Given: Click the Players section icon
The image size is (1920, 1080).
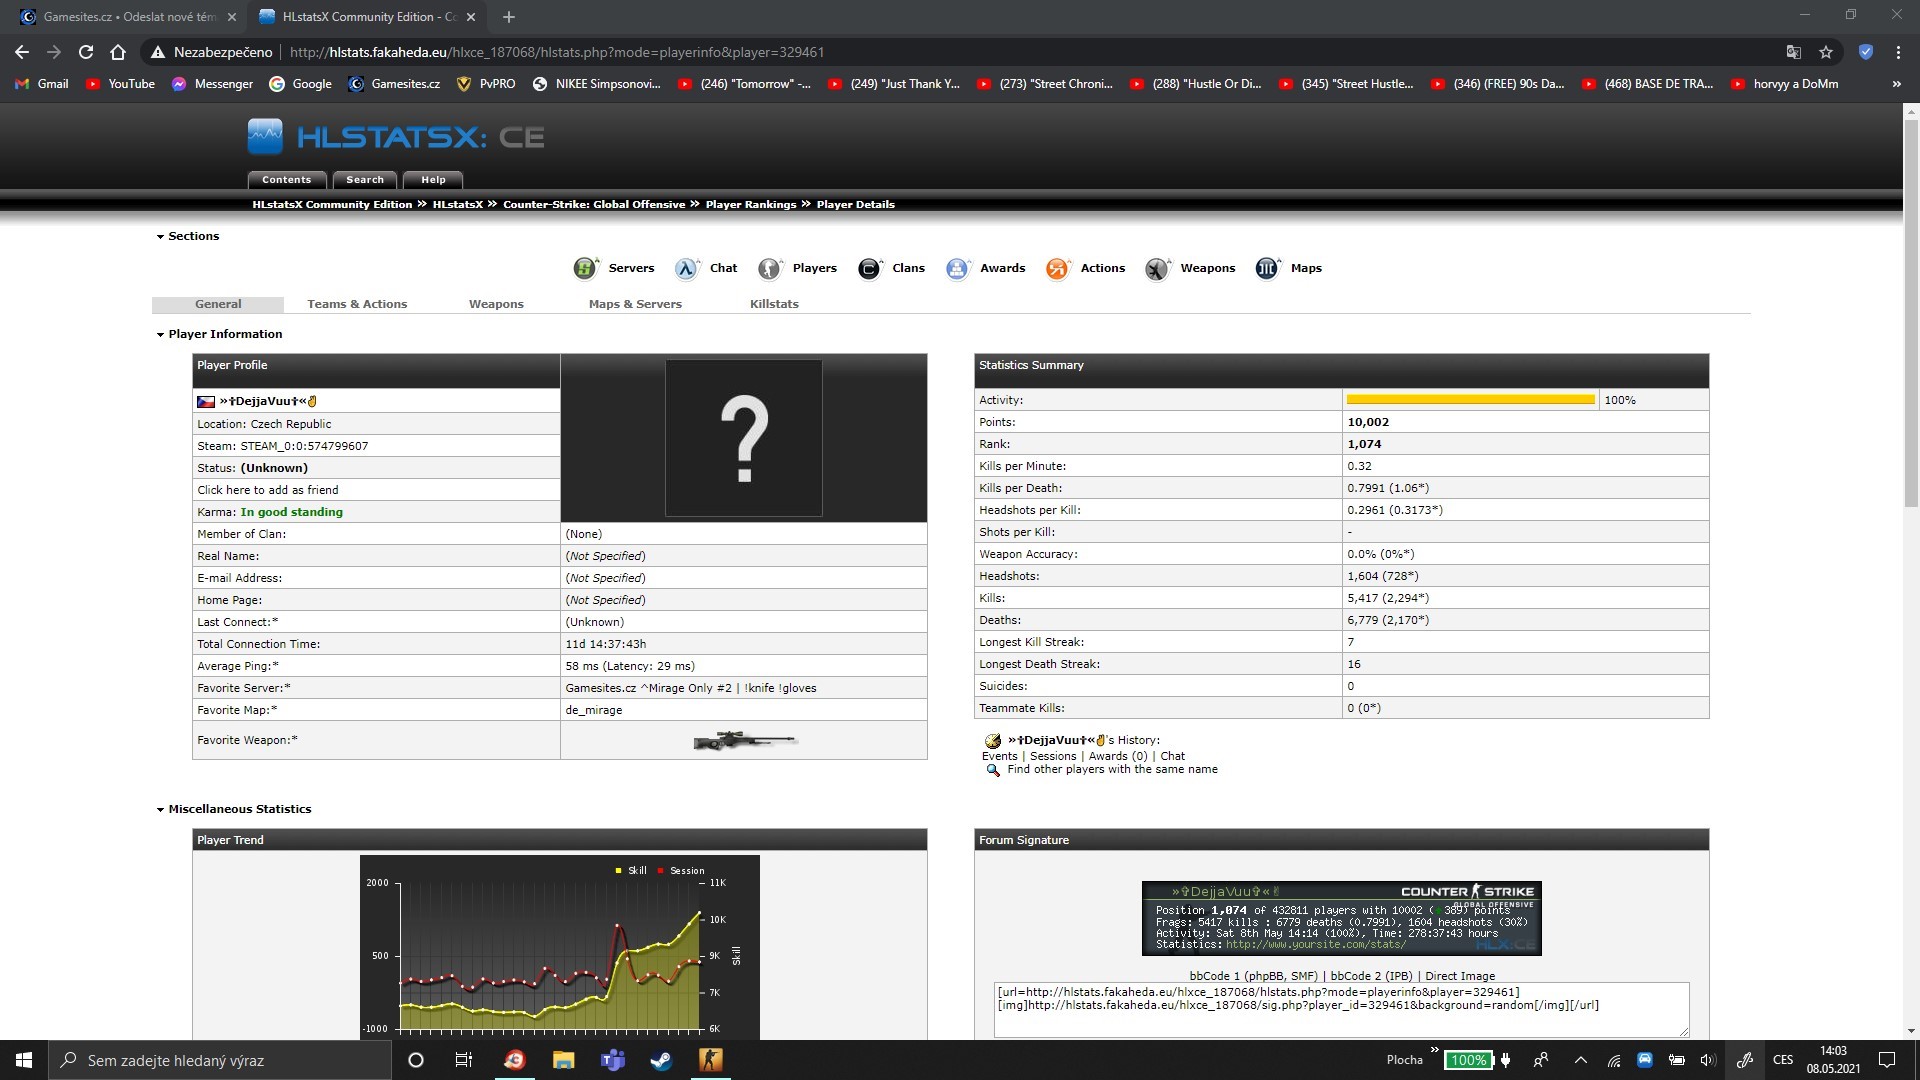Looking at the screenshot, I should [x=769, y=268].
